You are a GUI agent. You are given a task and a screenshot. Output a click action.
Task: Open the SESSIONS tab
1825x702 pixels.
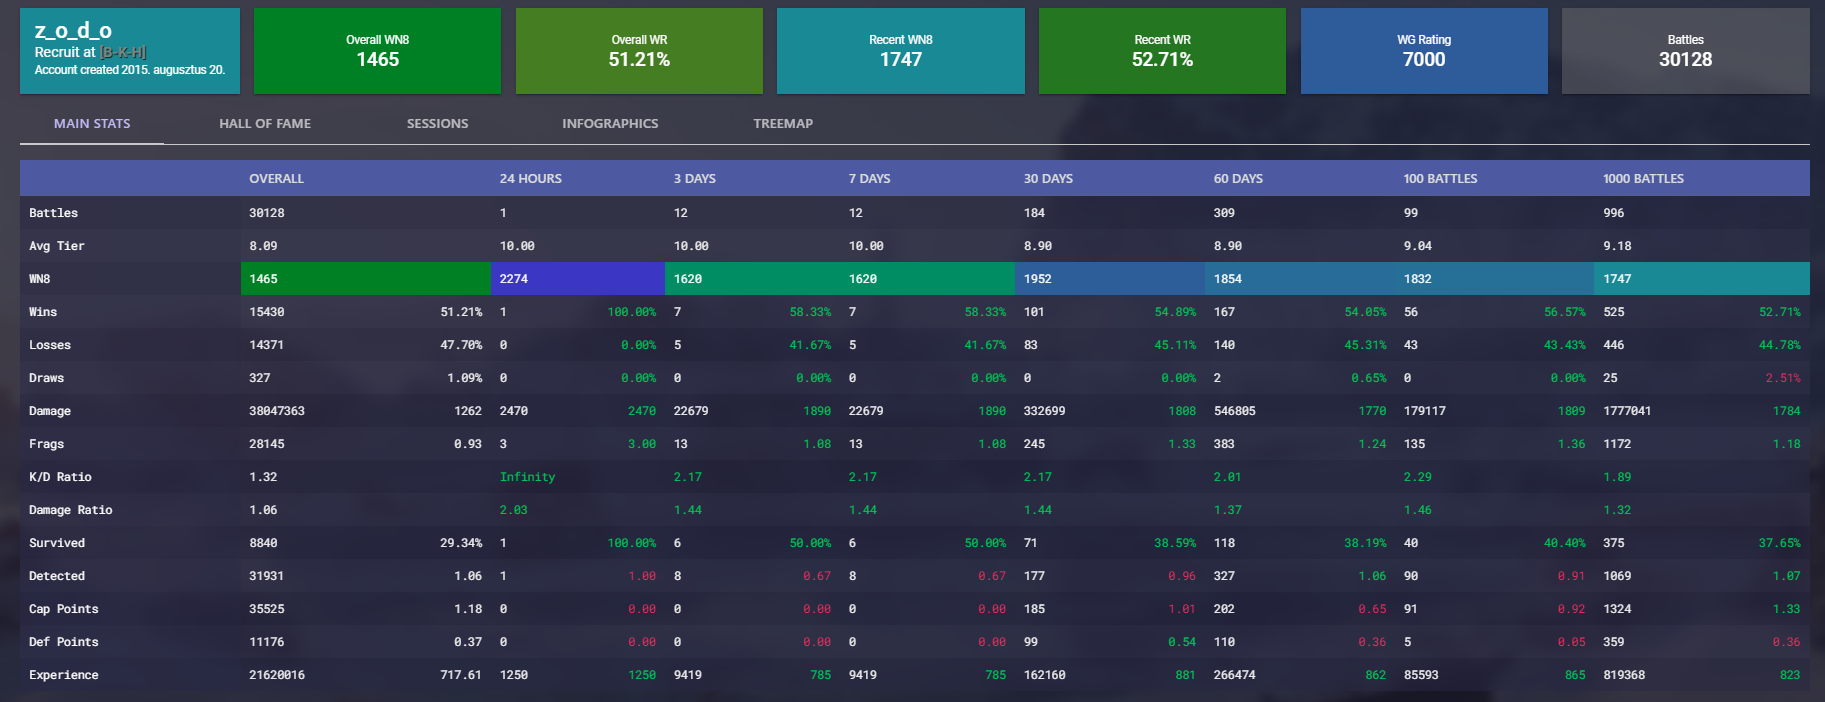tap(437, 123)
